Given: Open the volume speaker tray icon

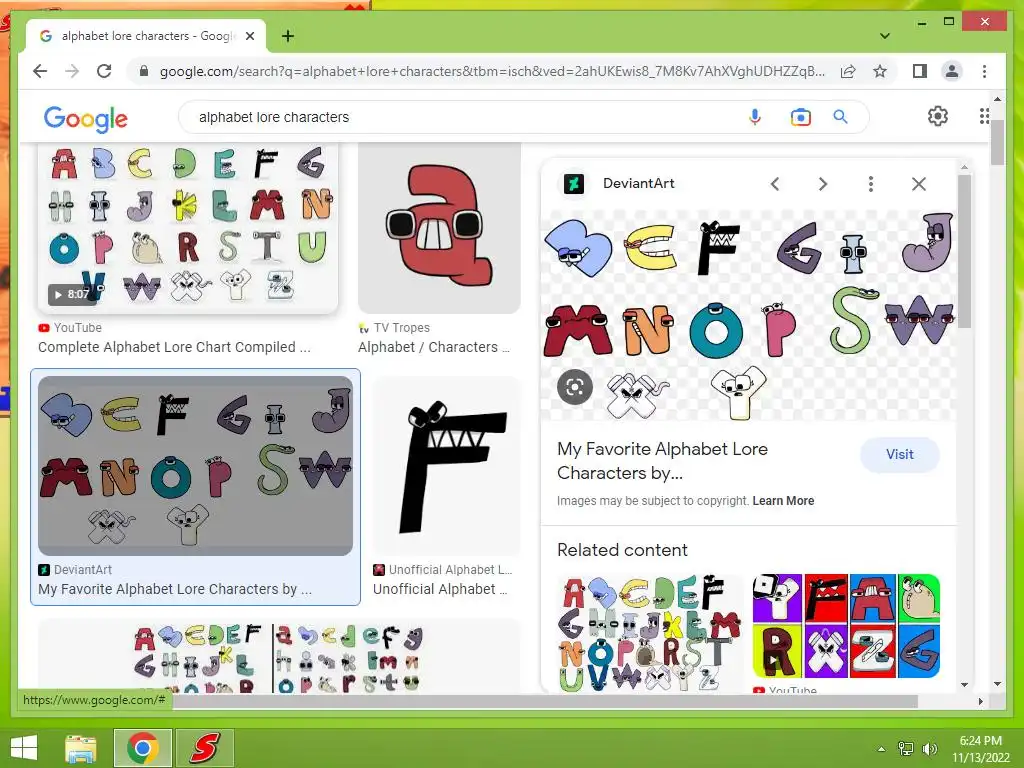Looking at the screenshot, I should pos(929,749).
